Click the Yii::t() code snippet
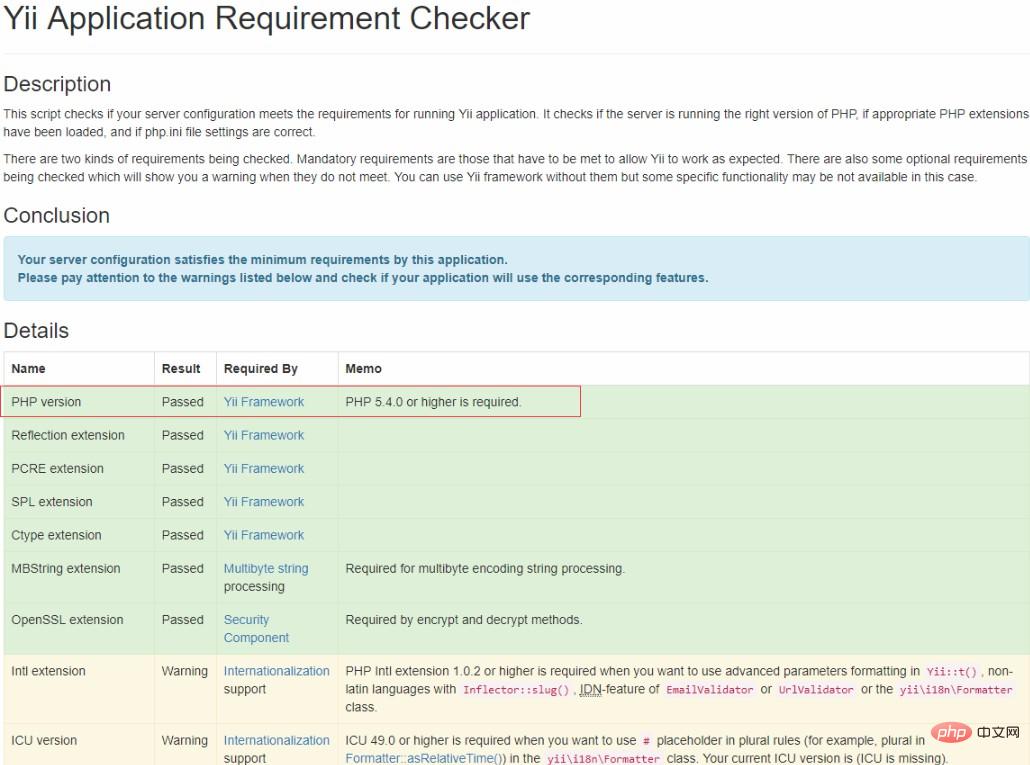Image resolution: width=1030 pixels, height=765 pixels. 951,672
